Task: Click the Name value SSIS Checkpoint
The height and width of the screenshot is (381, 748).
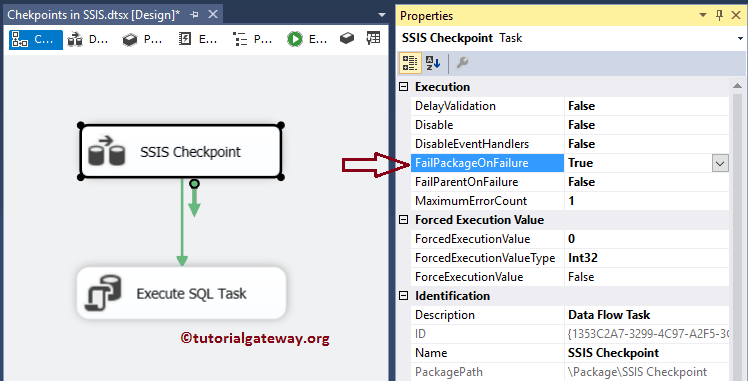Action: coord(613,353)
